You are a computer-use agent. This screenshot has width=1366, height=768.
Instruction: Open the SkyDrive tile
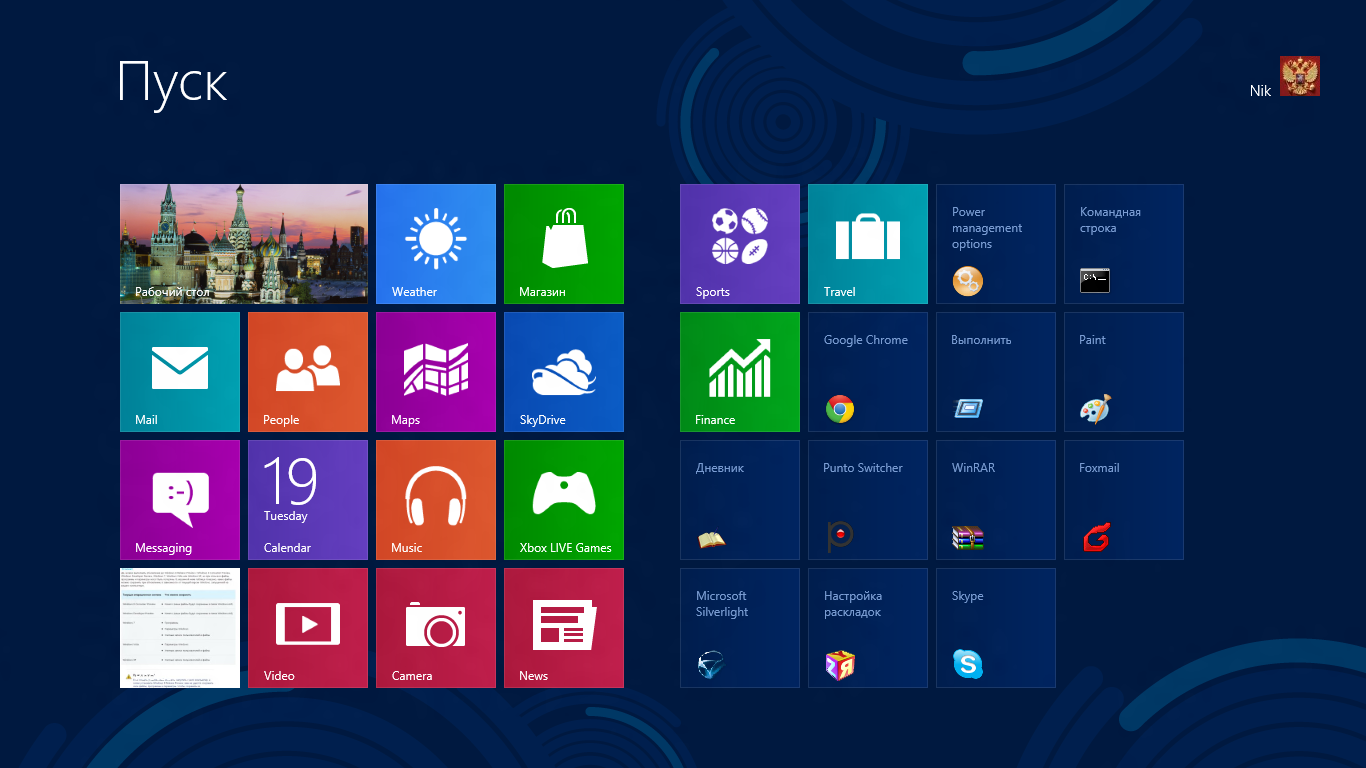coord(564,372)
